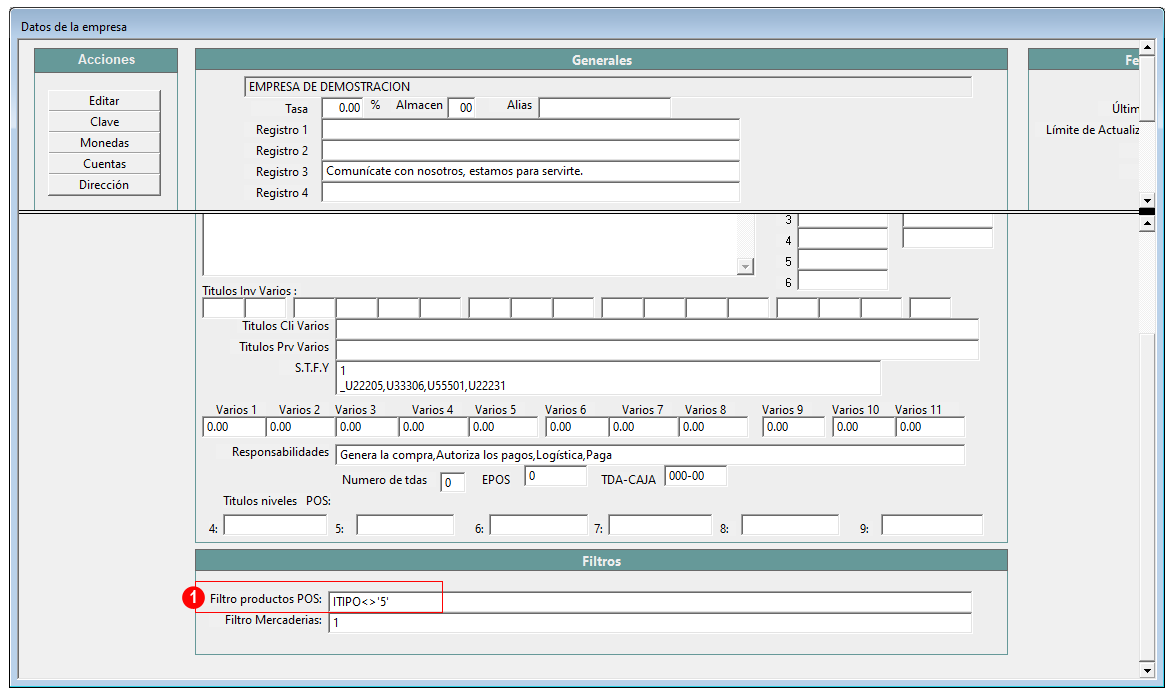Click the bottom pane scrollbar up arrow
The width and height of the screenshot is (1176, 698).
tap(1146, 225)
